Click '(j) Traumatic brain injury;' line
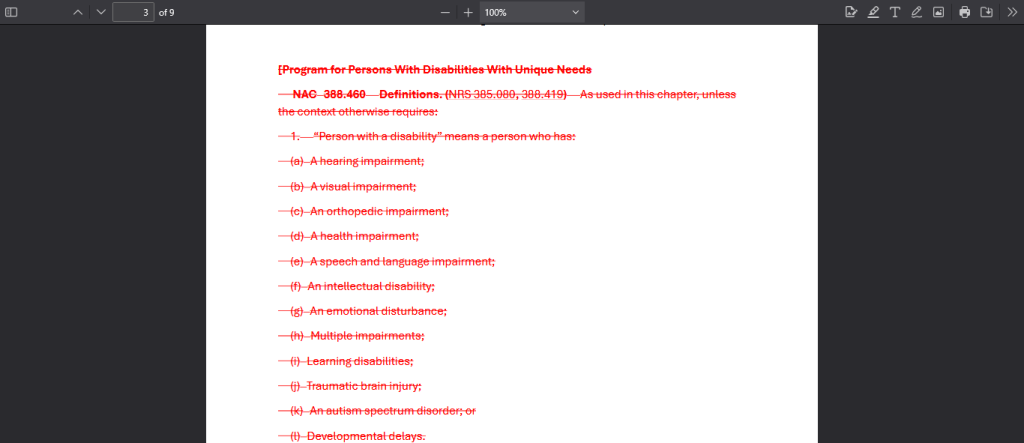 click(355, 386)
